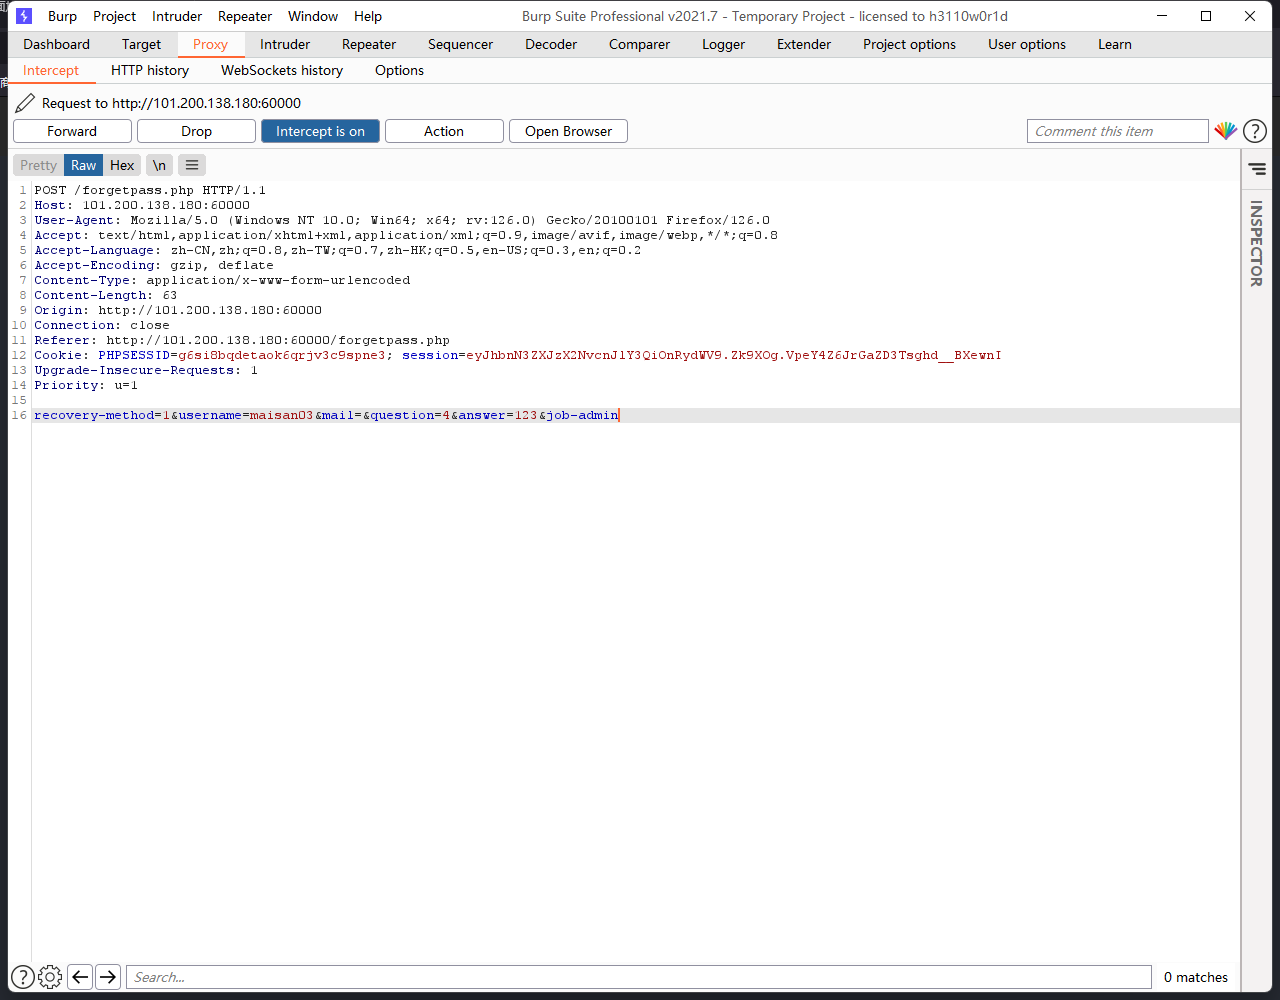Click the Content-Type header line
This screenshot has width=1280, height=1000.
pyautogui.click(x=222, y=280)
